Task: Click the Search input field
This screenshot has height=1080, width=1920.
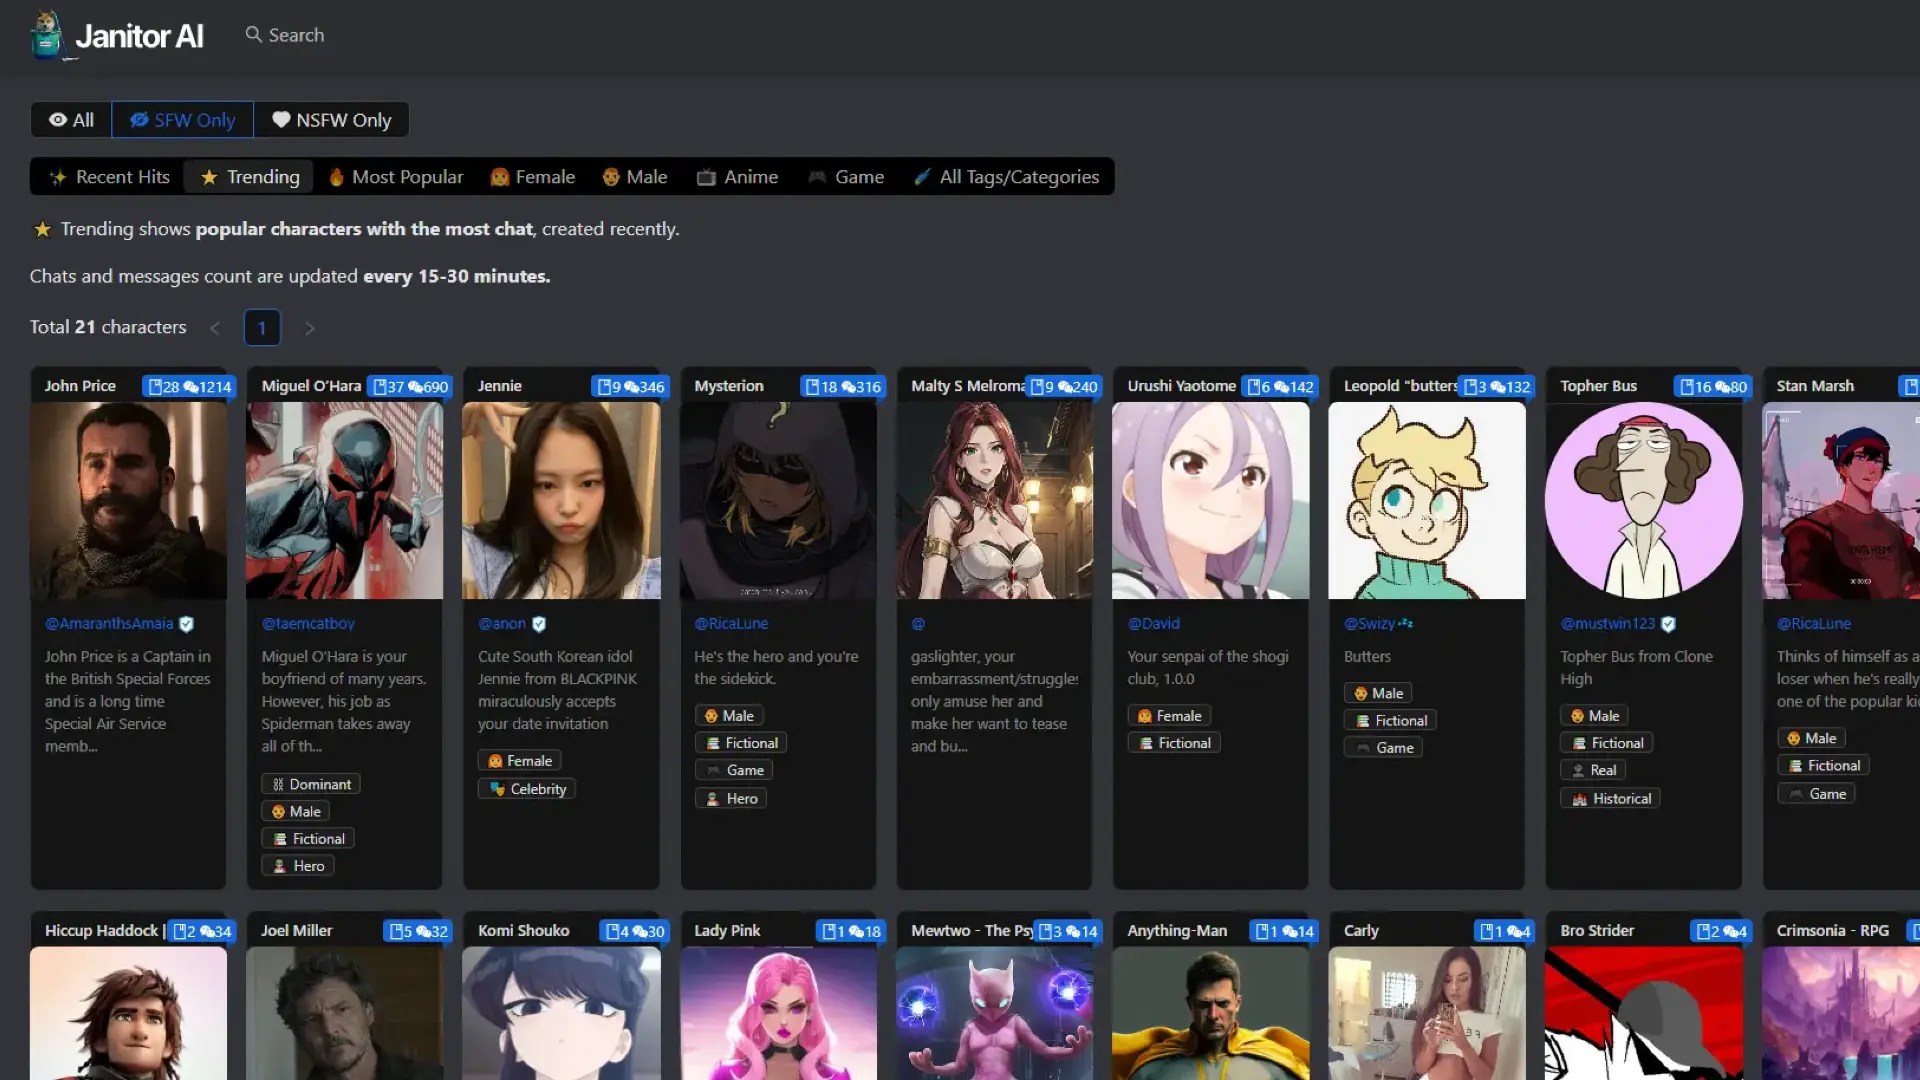Action: coord(296,35)
